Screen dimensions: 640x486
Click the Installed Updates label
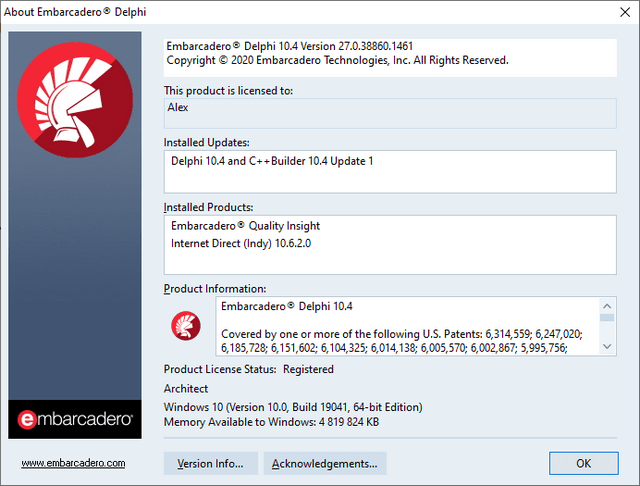207,142
